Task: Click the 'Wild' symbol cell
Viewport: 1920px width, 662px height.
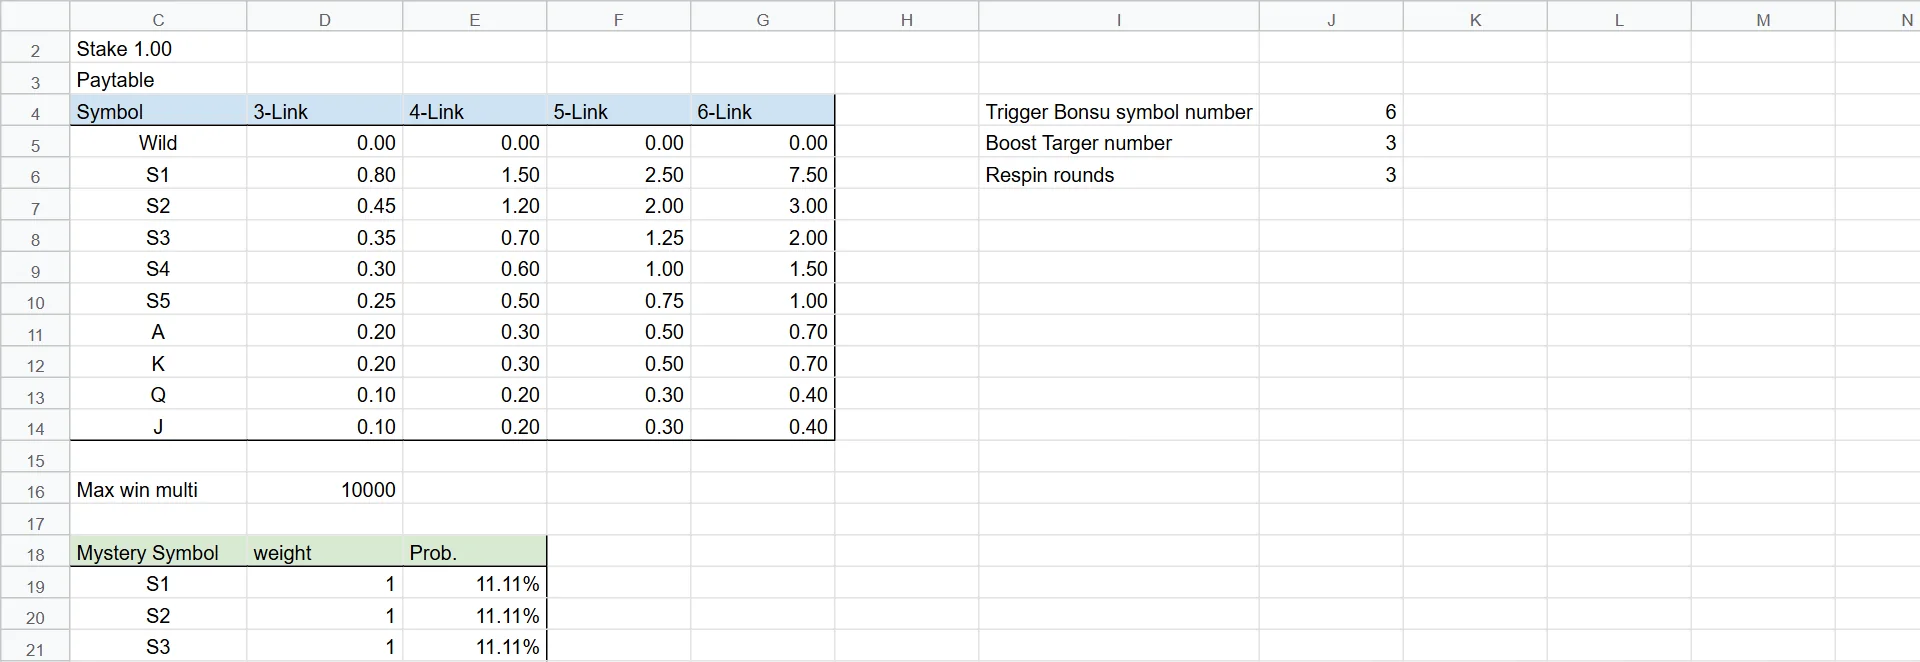Action: (x=158, y=143)
